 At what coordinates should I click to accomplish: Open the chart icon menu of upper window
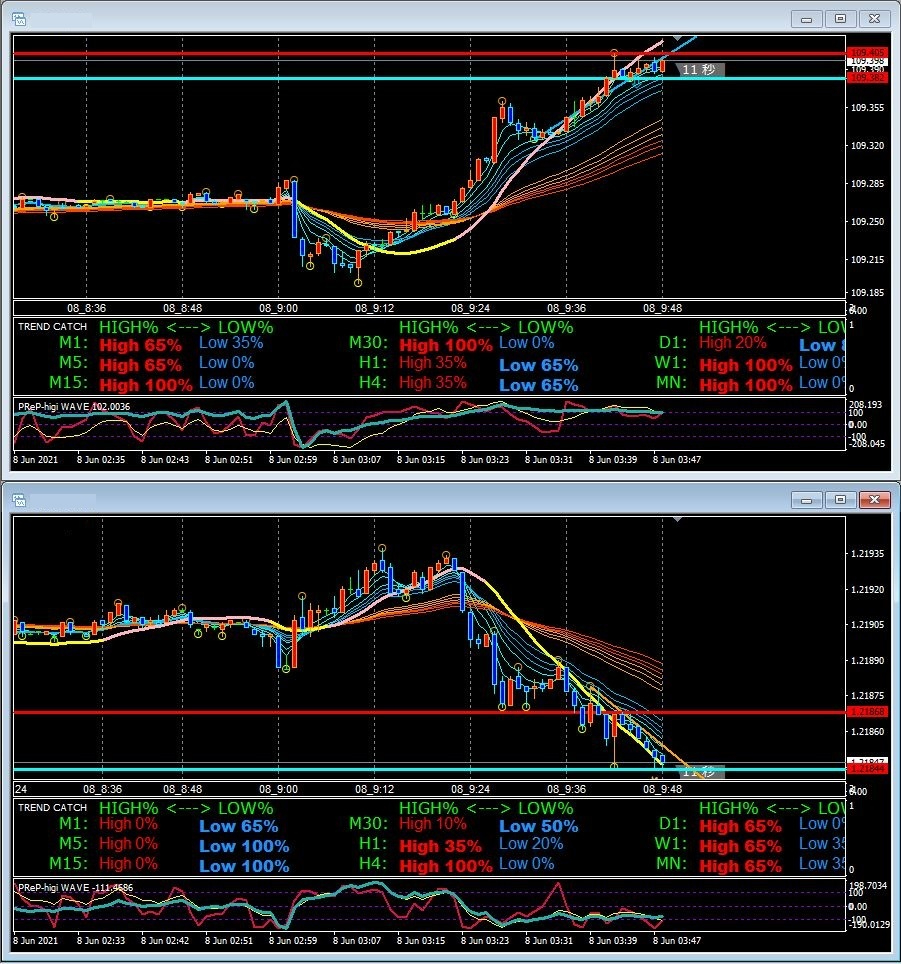point(19,19)
